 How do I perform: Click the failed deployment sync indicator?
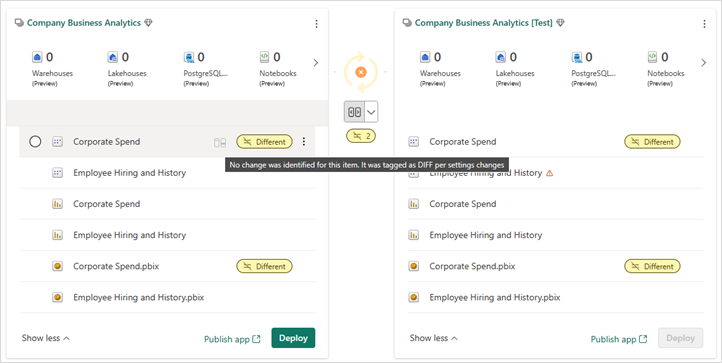point(361,72)
